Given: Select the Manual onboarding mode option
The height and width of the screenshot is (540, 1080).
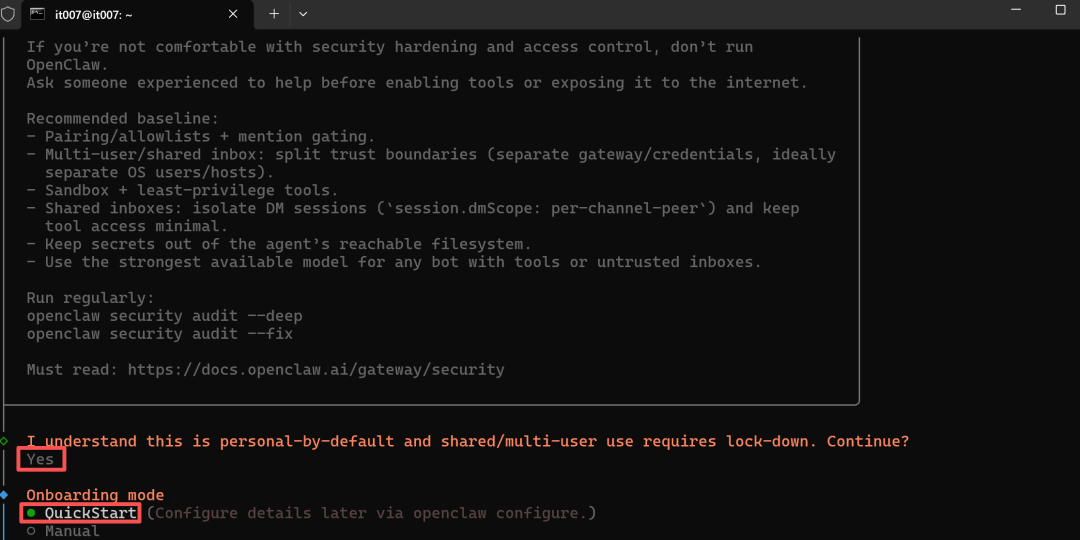Looking at the screenshot, I should point(72,531).
